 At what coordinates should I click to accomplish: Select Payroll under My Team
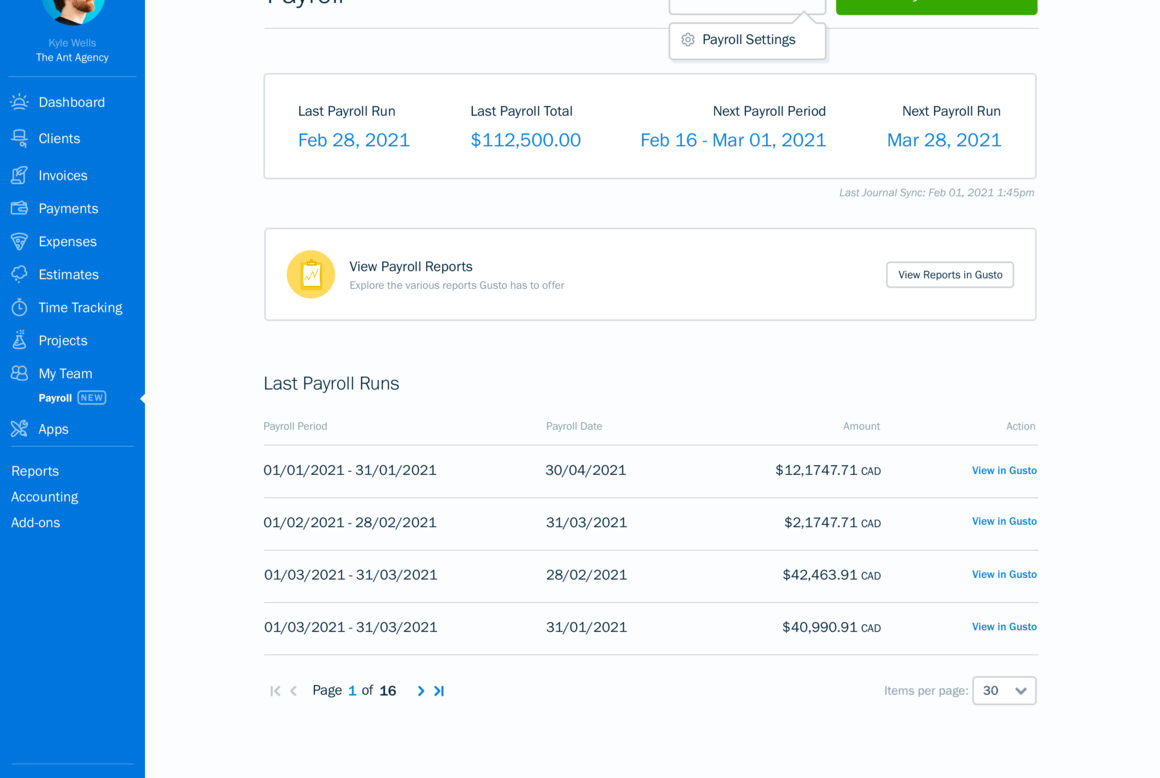tap(55, 398)
